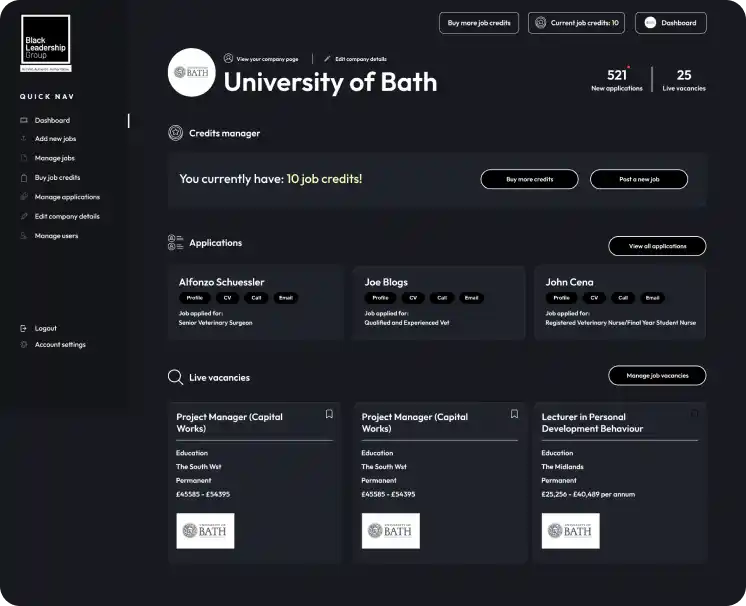Click the View your company page link
Screen dimensions: 746x606
coord(267,59)
